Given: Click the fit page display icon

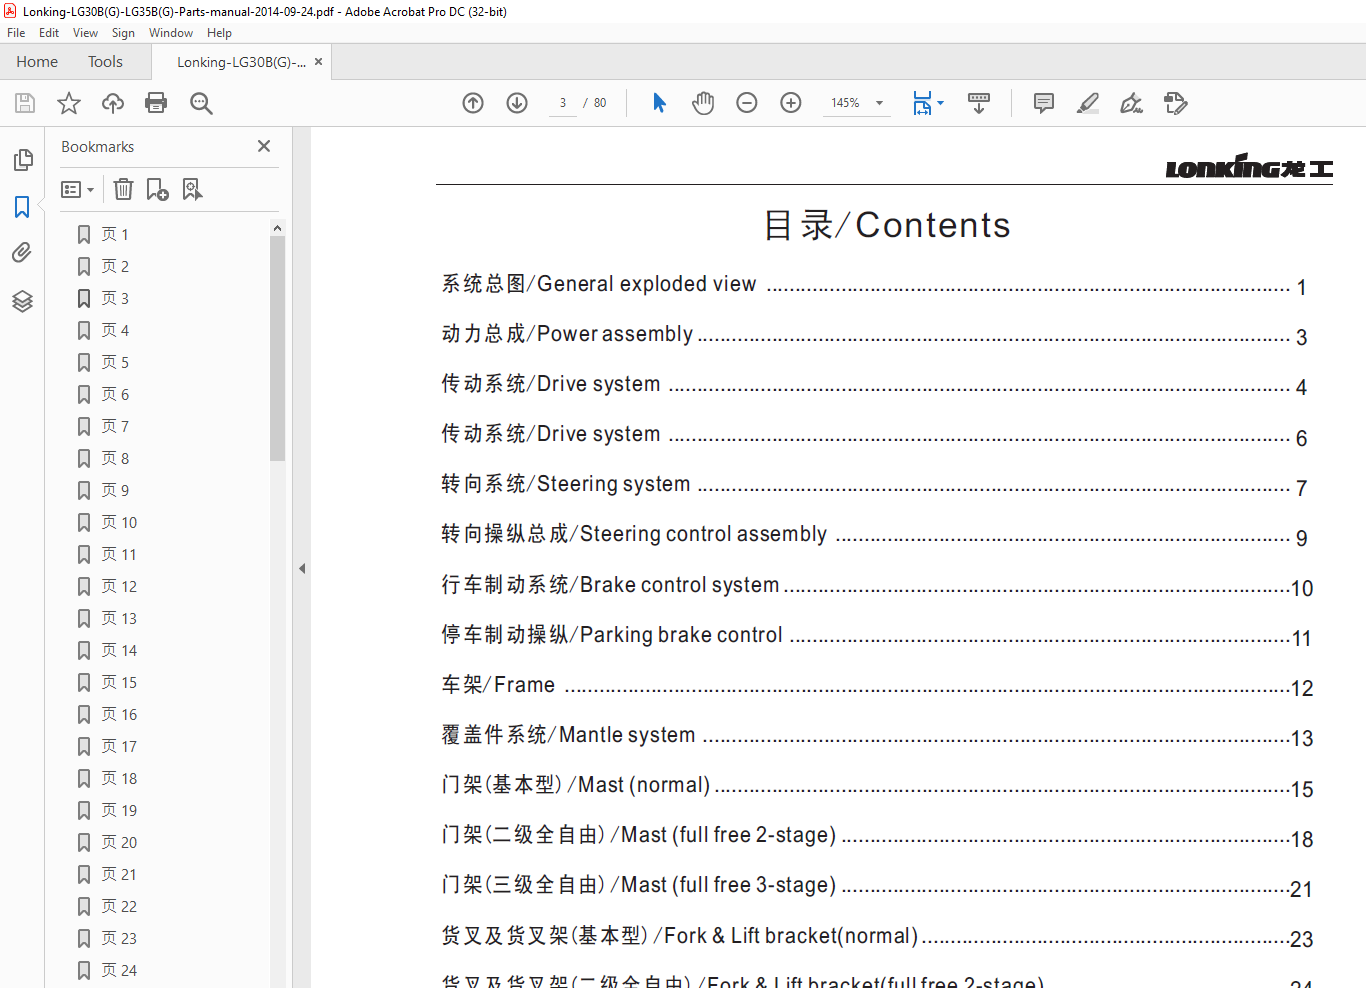Looking at the screenshot, I should [x=922, y=103].
